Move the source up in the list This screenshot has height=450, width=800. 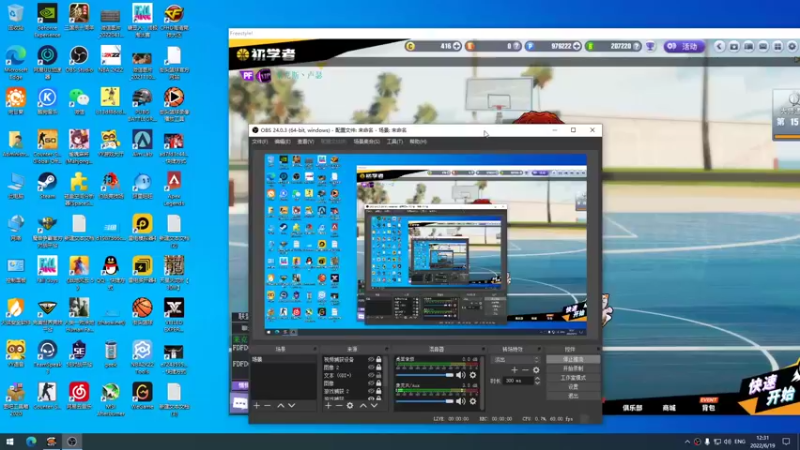tap(363, 406)
